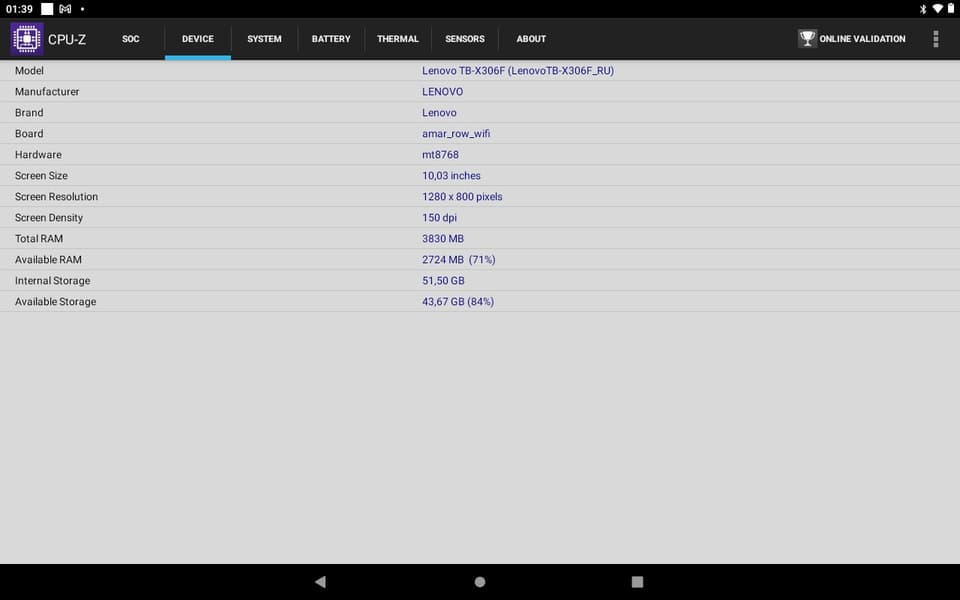Tap the Android home circle button

click(480, 582)
